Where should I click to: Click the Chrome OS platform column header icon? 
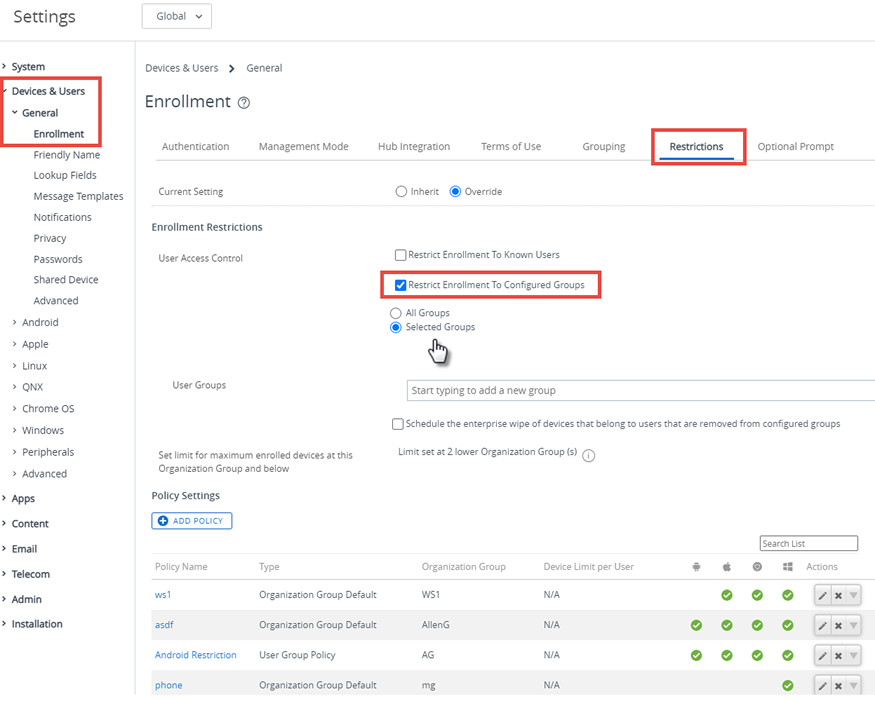pyautogui.click(x=757, y=567)
